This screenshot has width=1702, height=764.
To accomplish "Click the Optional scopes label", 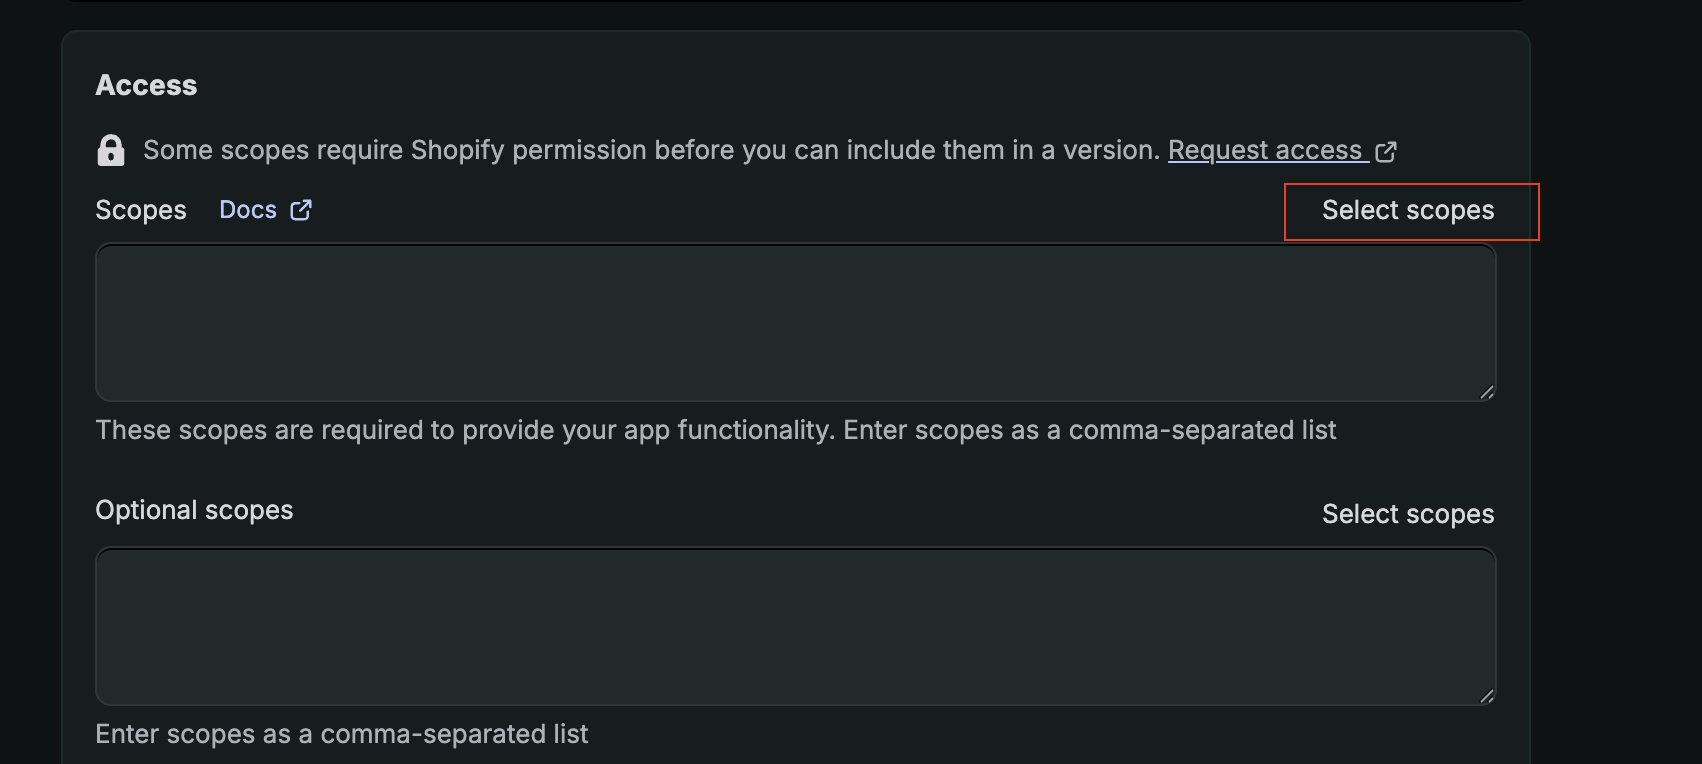I will point(194,510).
